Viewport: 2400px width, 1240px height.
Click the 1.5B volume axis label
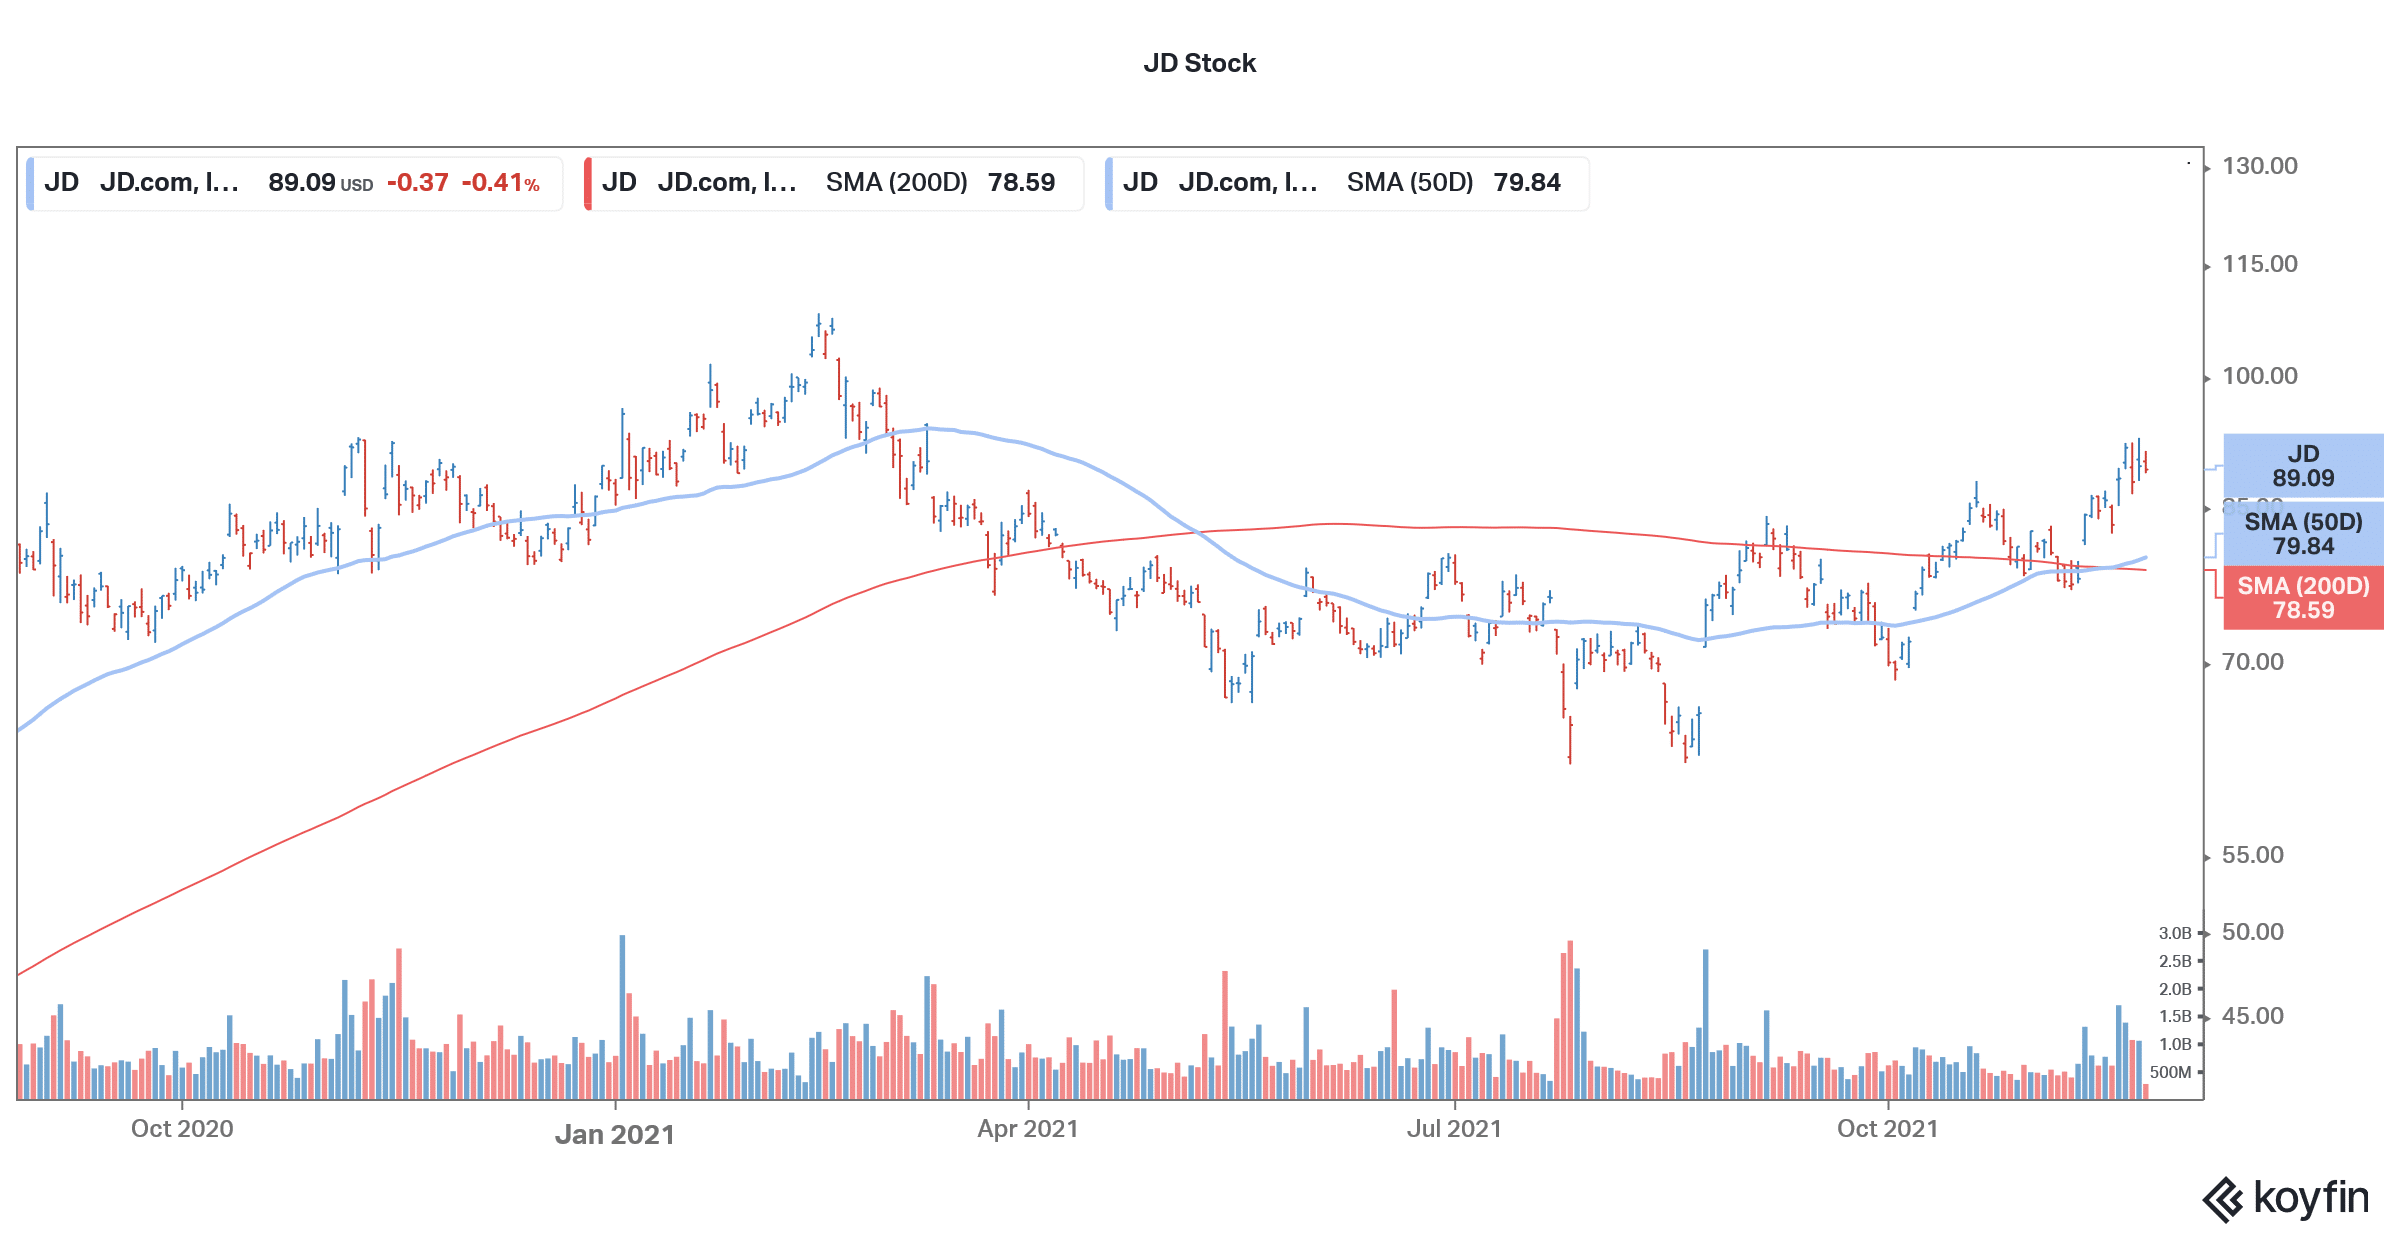tap(2175, 1016)
